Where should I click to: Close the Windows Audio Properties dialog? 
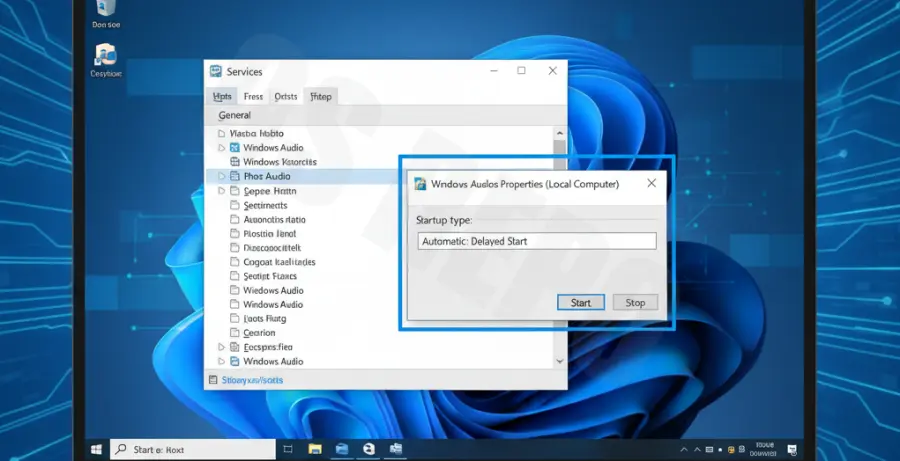651,183
